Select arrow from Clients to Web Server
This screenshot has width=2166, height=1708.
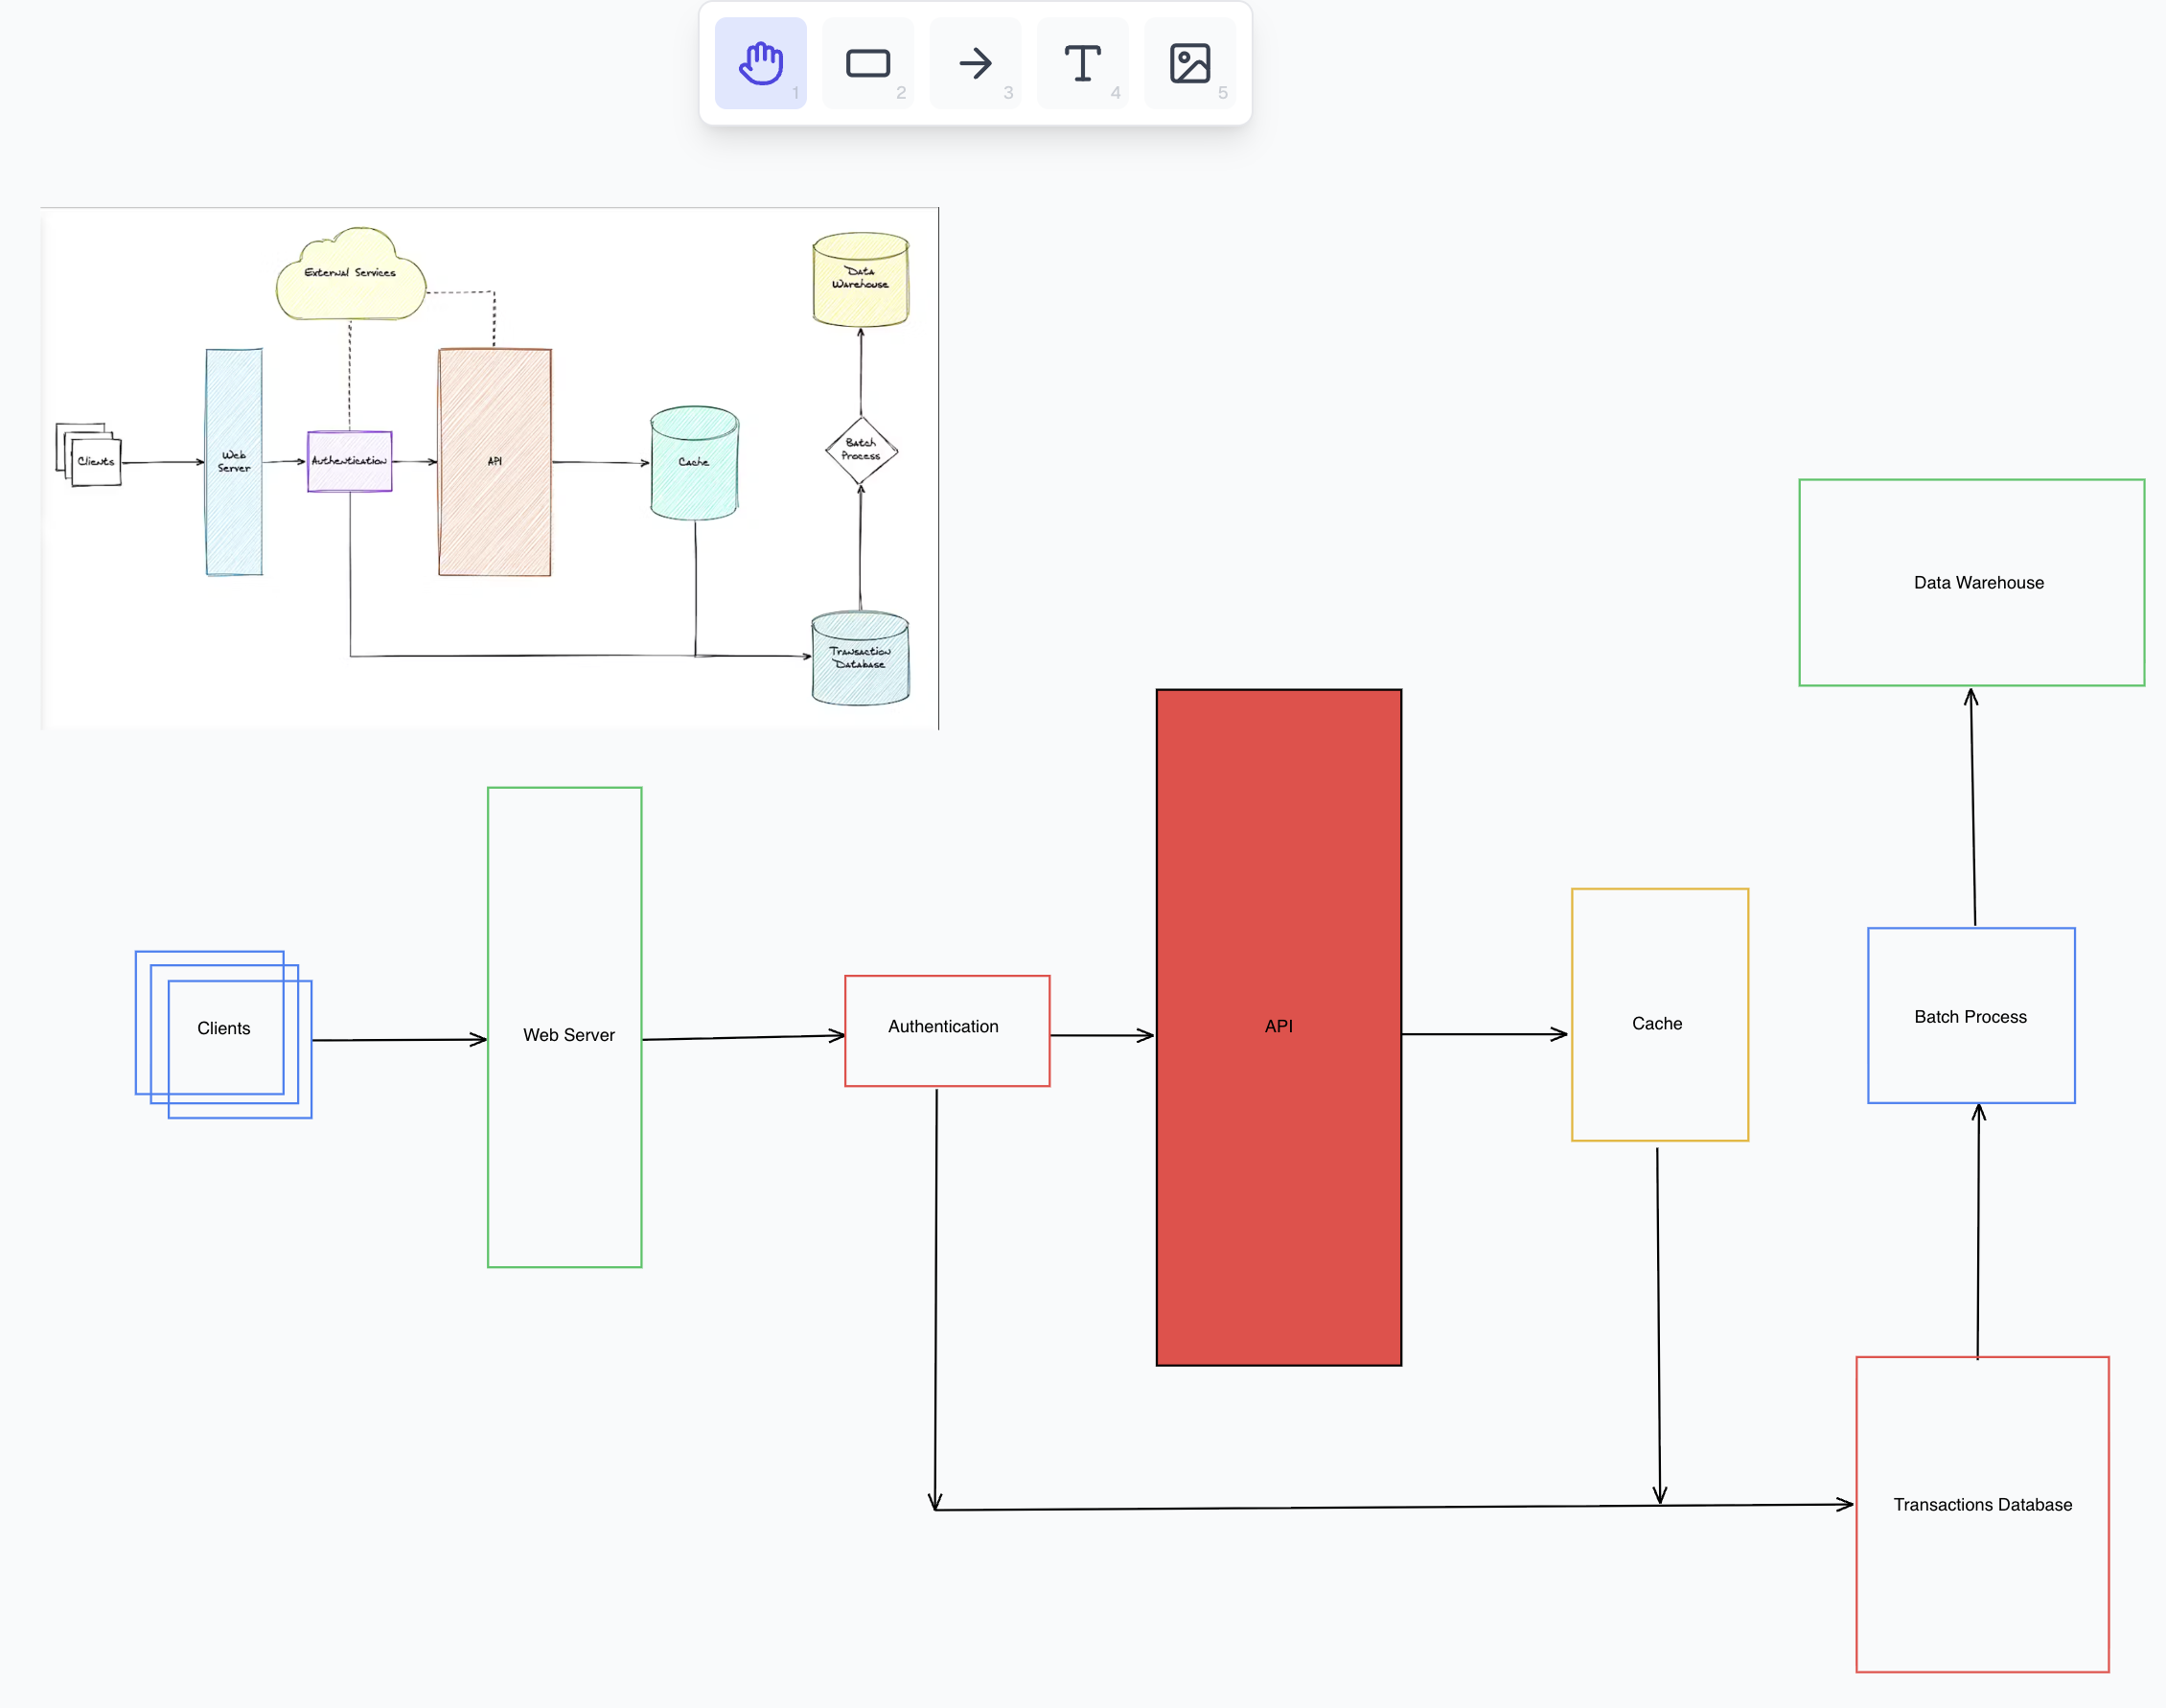[398, 1040]
